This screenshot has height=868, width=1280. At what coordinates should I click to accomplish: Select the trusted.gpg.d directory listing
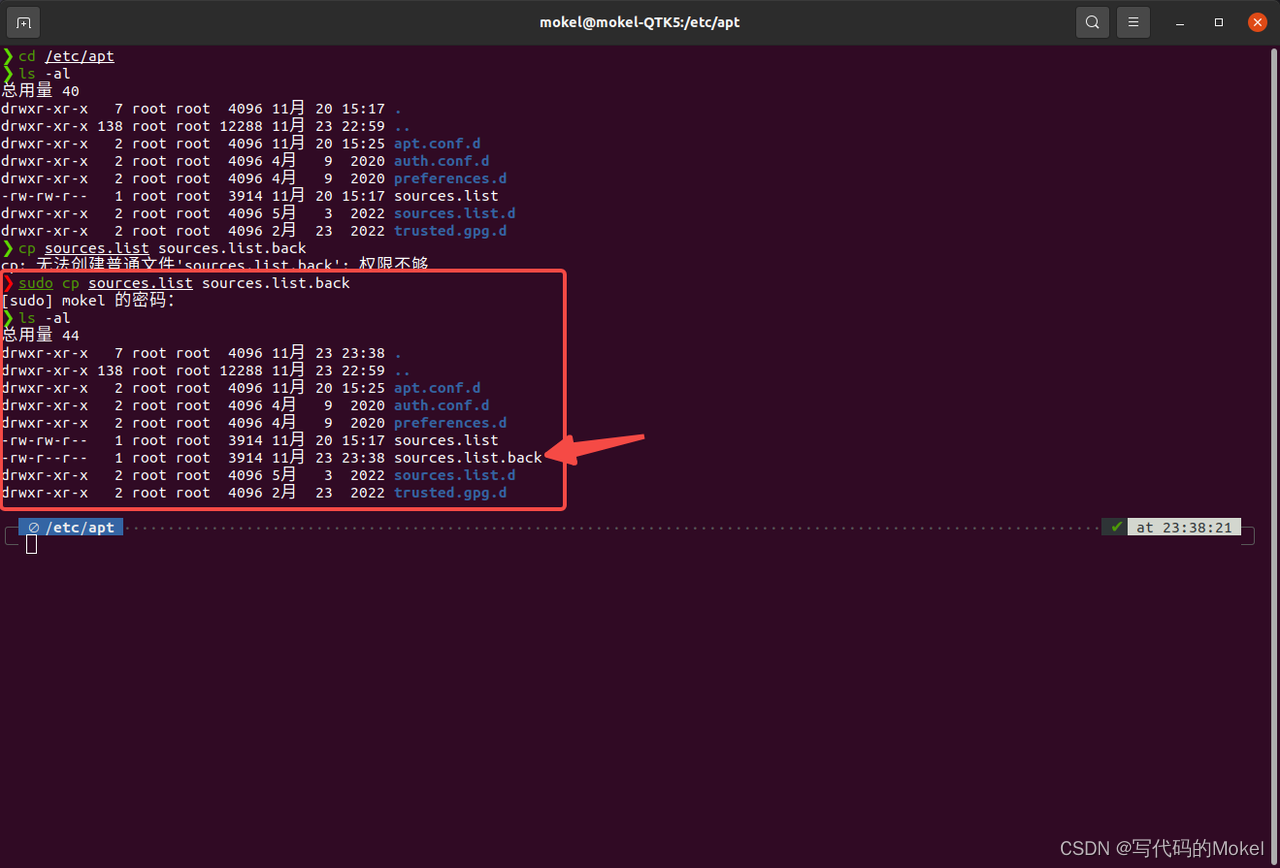pyautogui.click(x=450, y=492)
